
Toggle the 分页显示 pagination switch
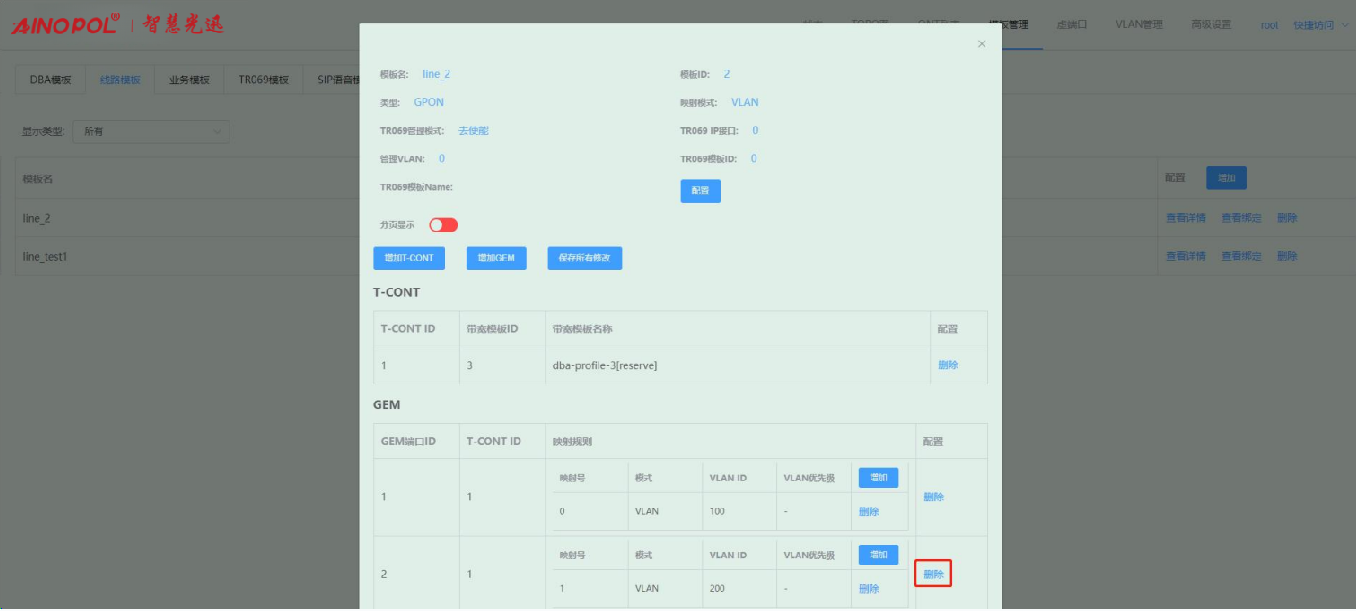tap(443, 225)
